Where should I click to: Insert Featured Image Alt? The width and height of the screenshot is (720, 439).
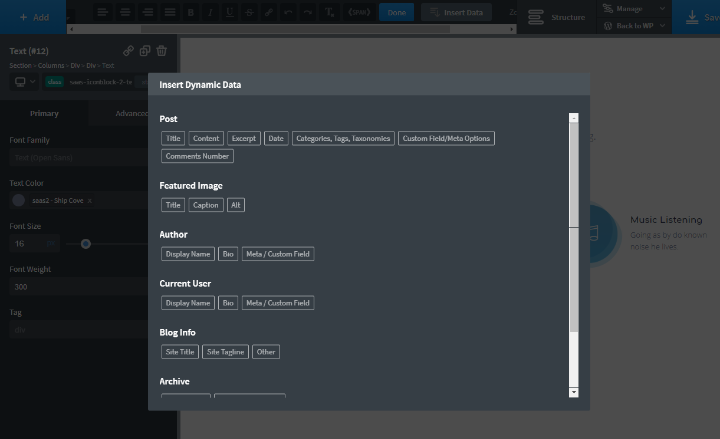click(x=236, y=205)
